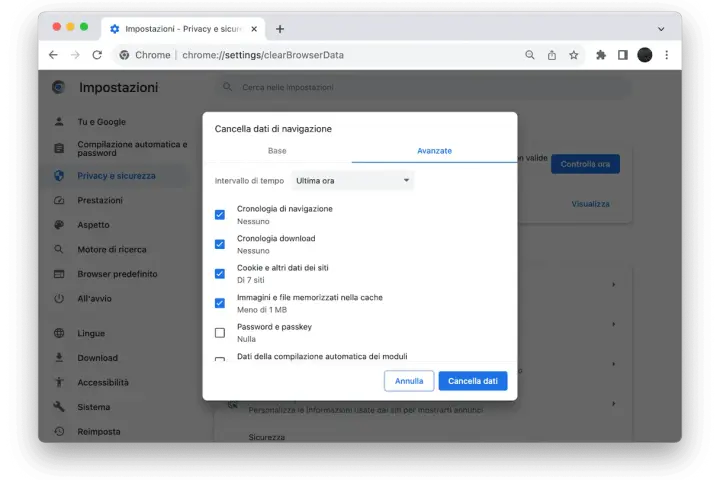Uncheck Cronologia di navigazione checkbox
The image size is (720, 480).
(220, 215)
